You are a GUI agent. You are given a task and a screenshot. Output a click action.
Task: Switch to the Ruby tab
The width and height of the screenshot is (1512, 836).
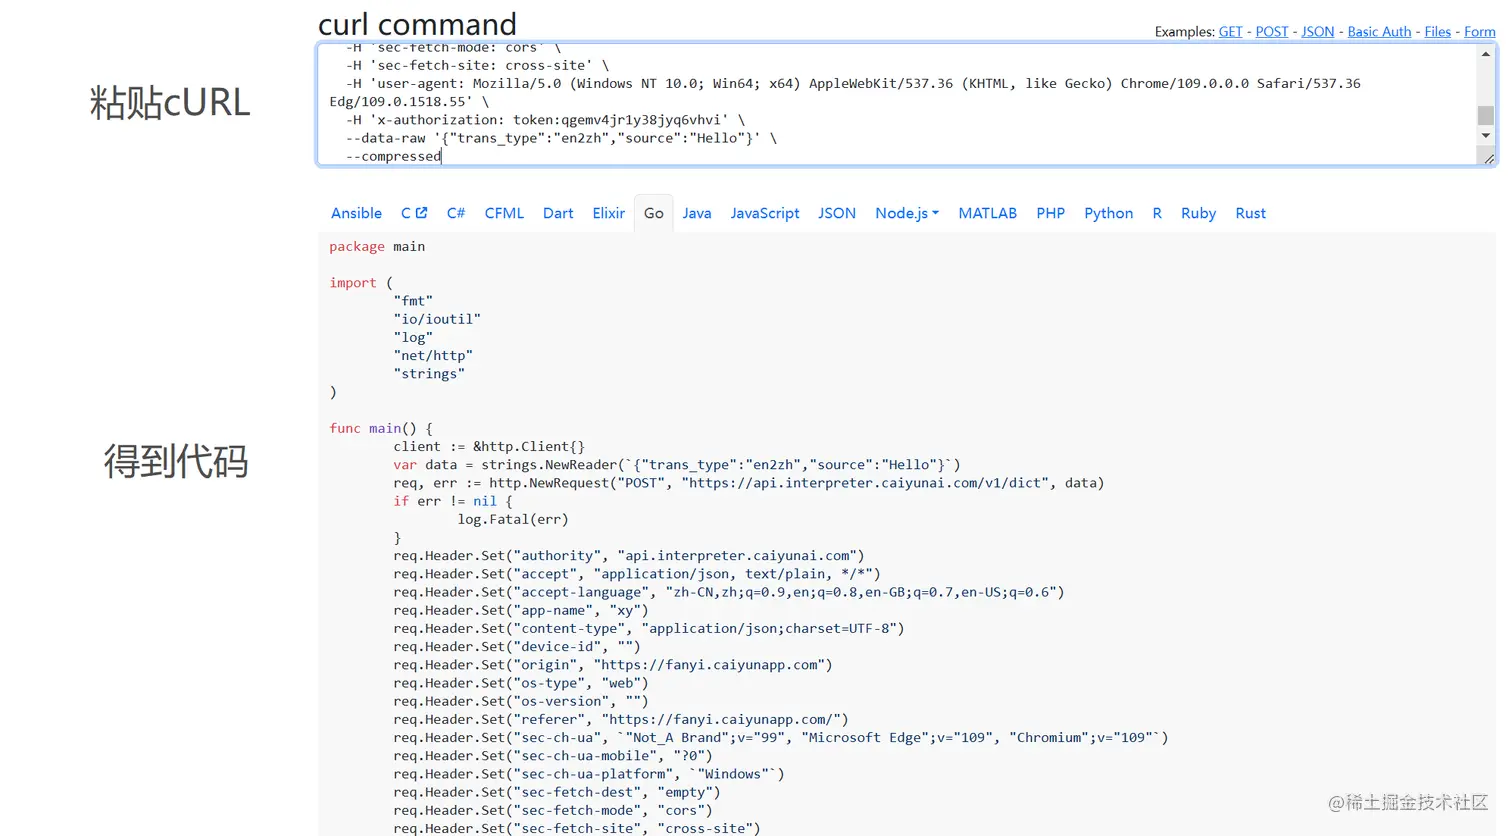(1198, 213)
